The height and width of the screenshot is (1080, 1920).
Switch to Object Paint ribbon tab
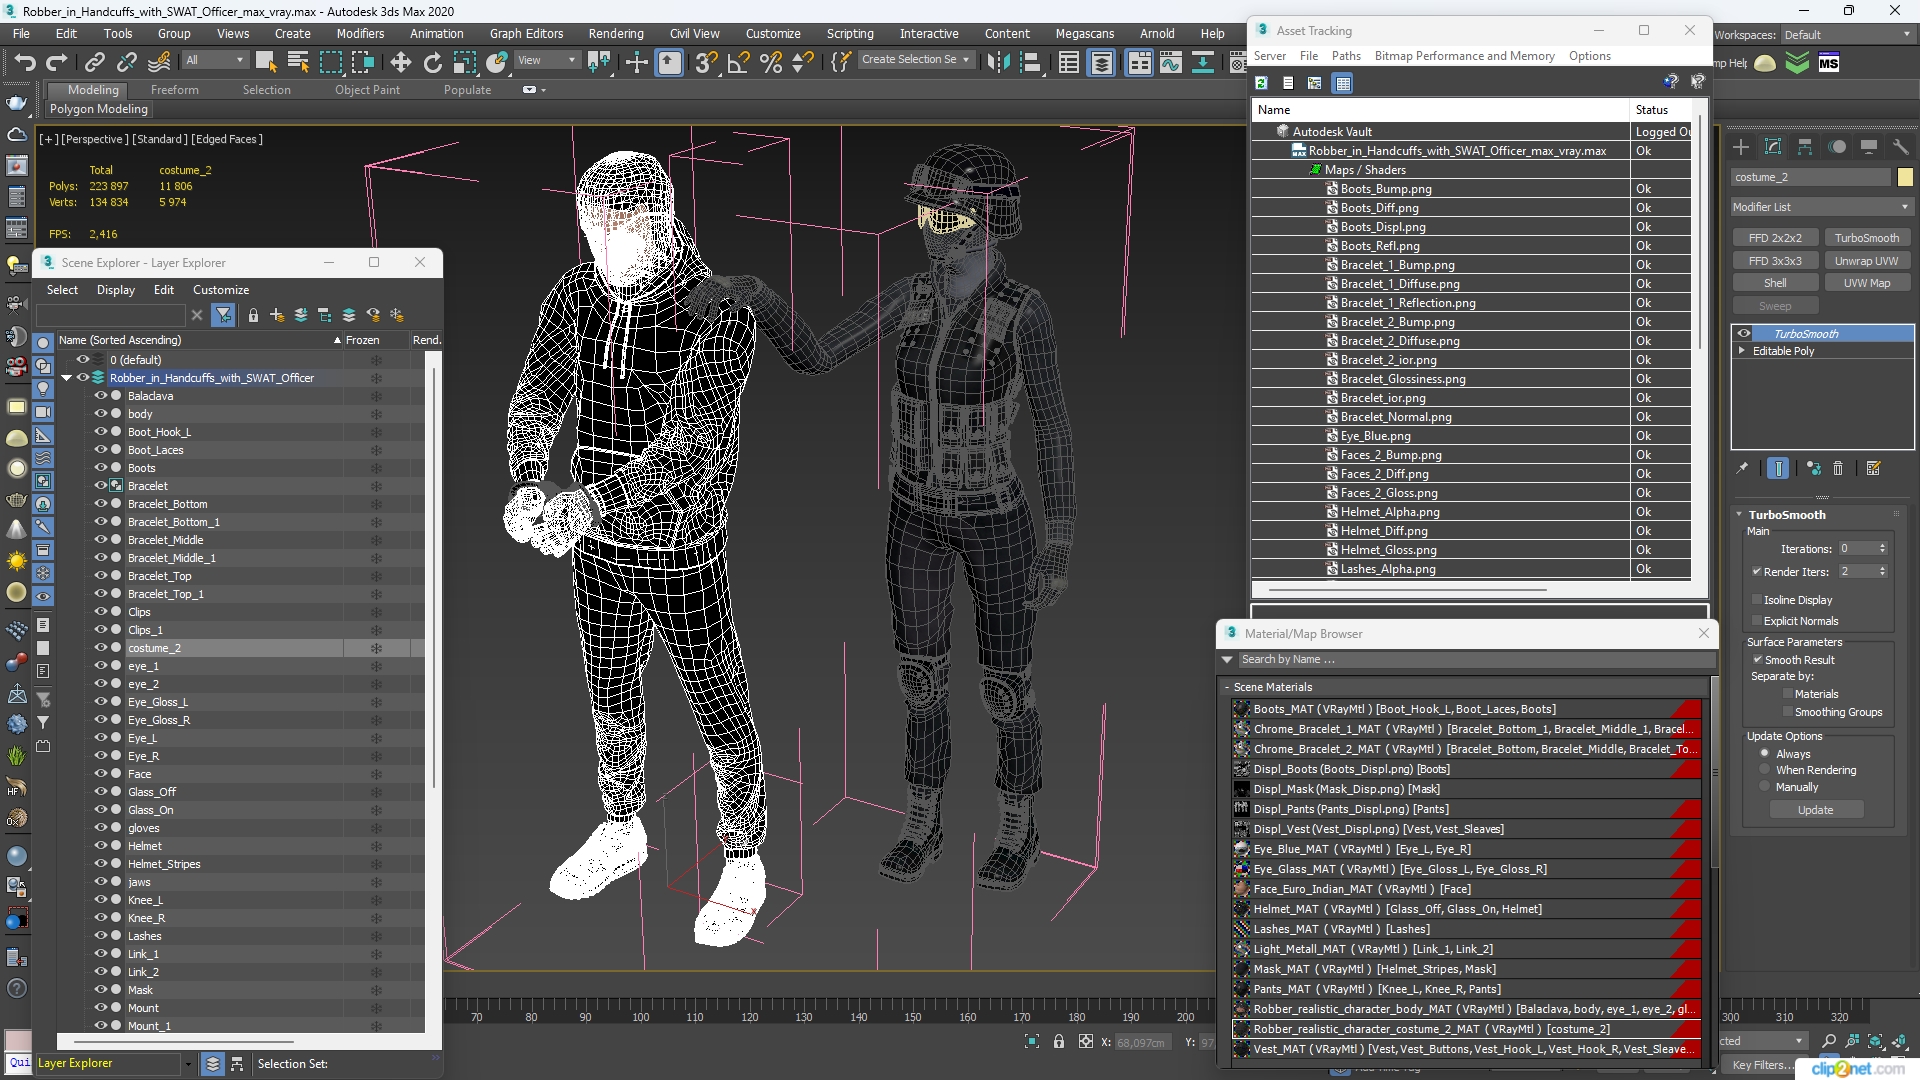point(367,90)
